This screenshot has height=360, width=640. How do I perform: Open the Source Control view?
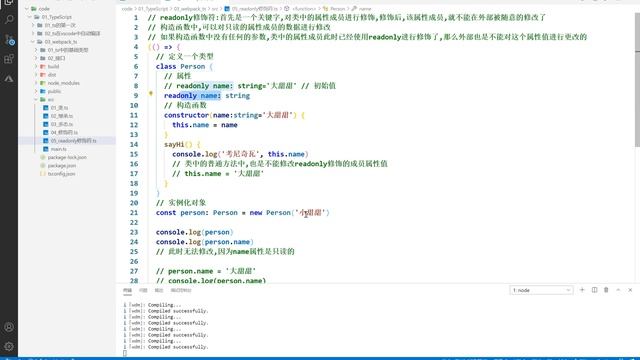[9, 39]
